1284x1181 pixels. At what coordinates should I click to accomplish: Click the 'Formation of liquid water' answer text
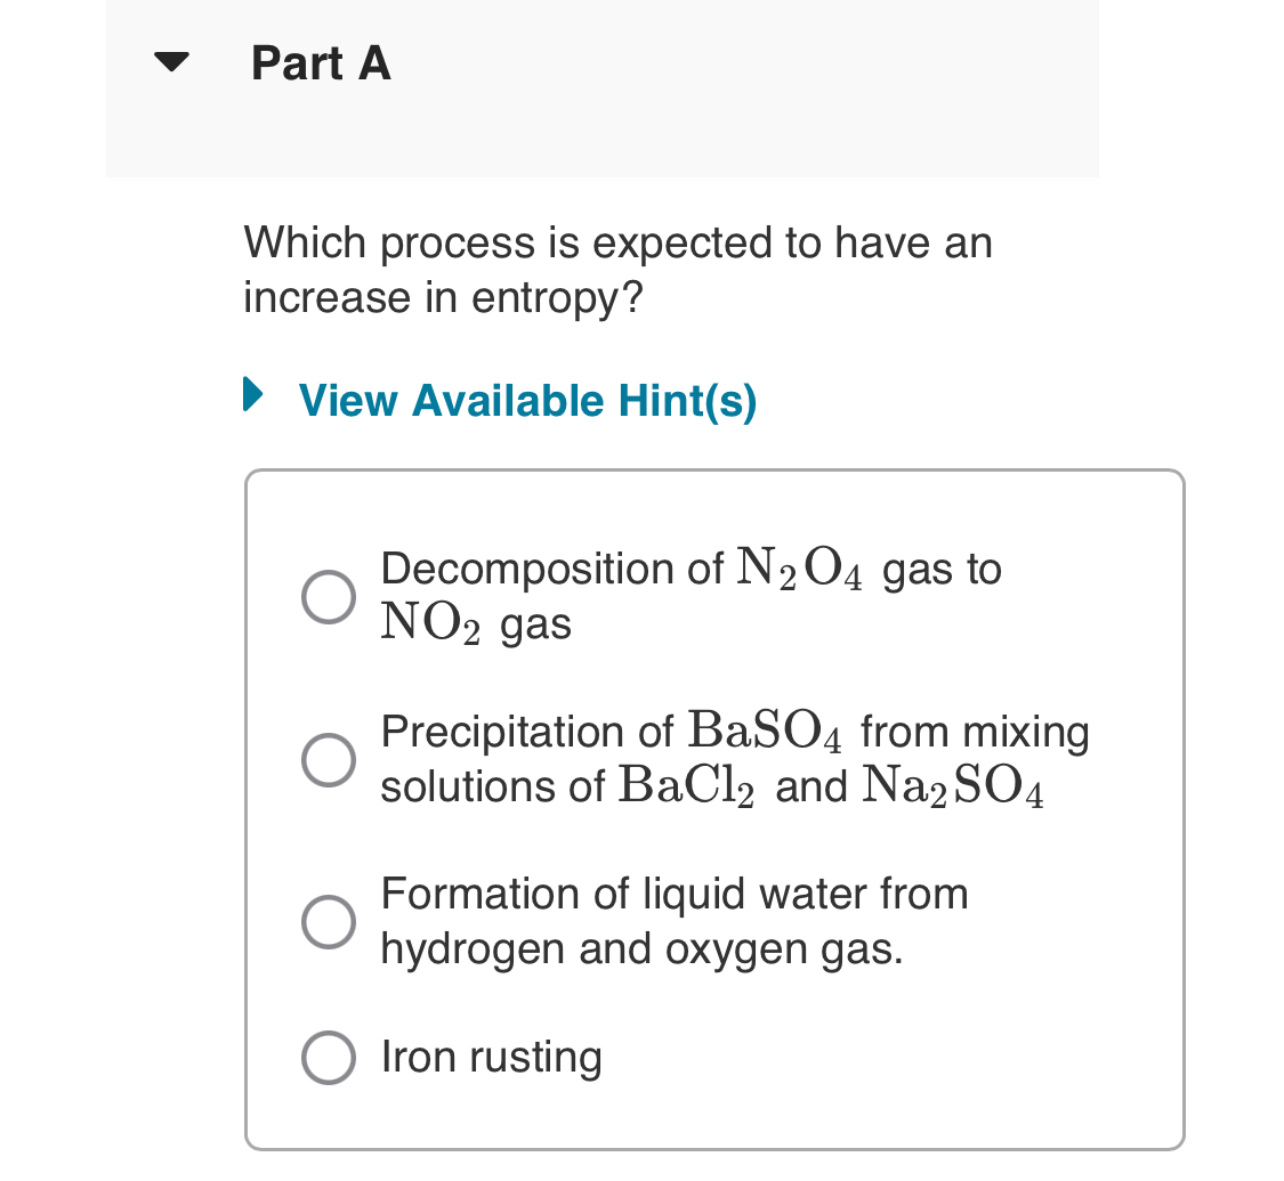tap(674, 894)
